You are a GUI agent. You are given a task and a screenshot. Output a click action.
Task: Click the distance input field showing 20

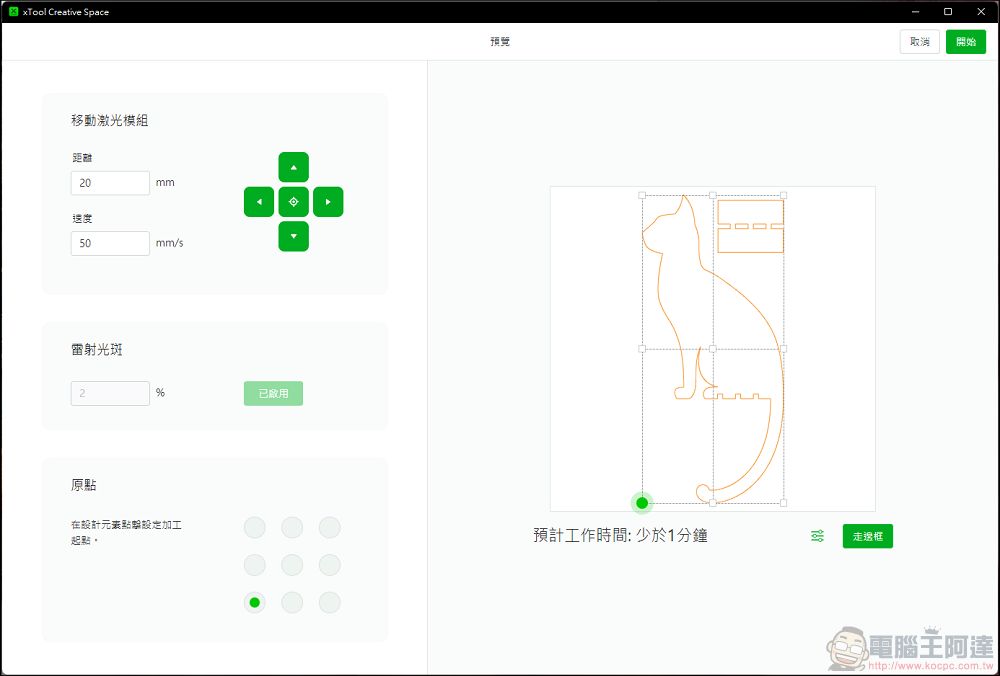[x=110, y=183]
